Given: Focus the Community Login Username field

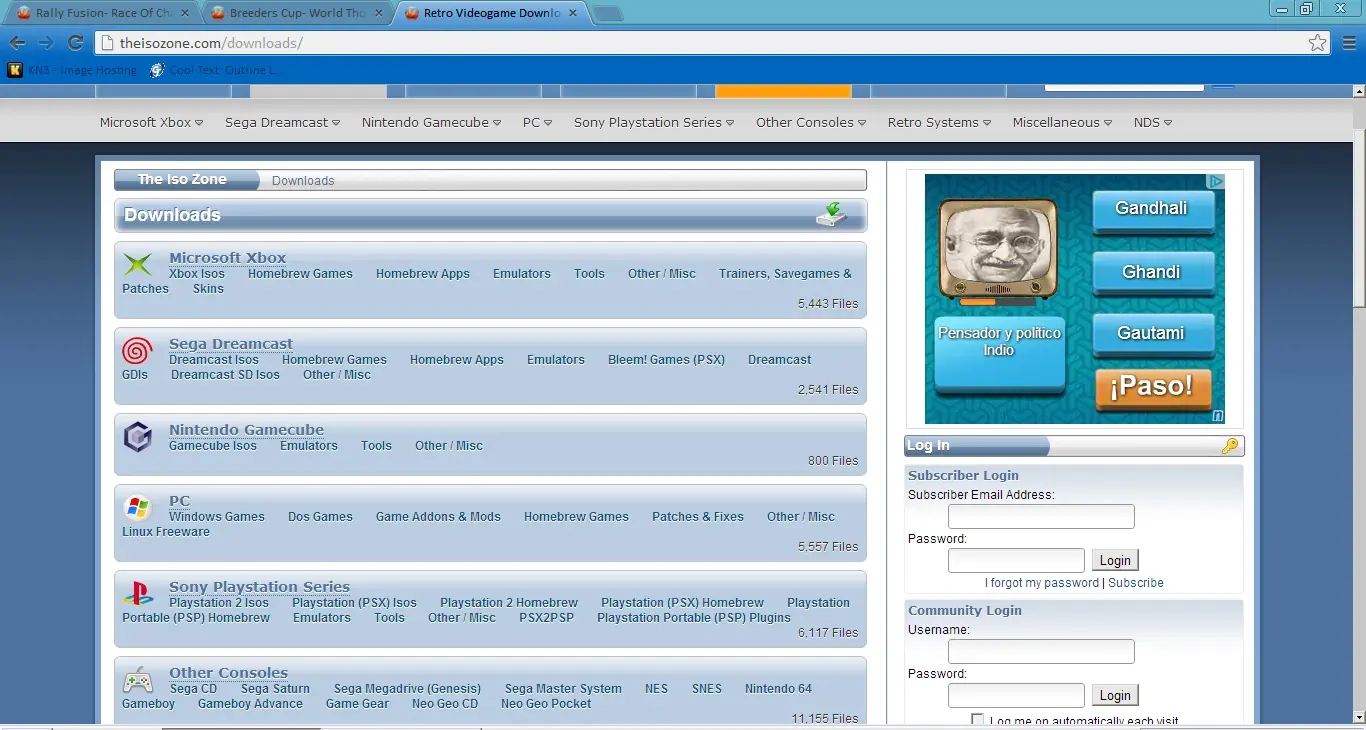Looking at the screenshot, I should pos(1041,651).
